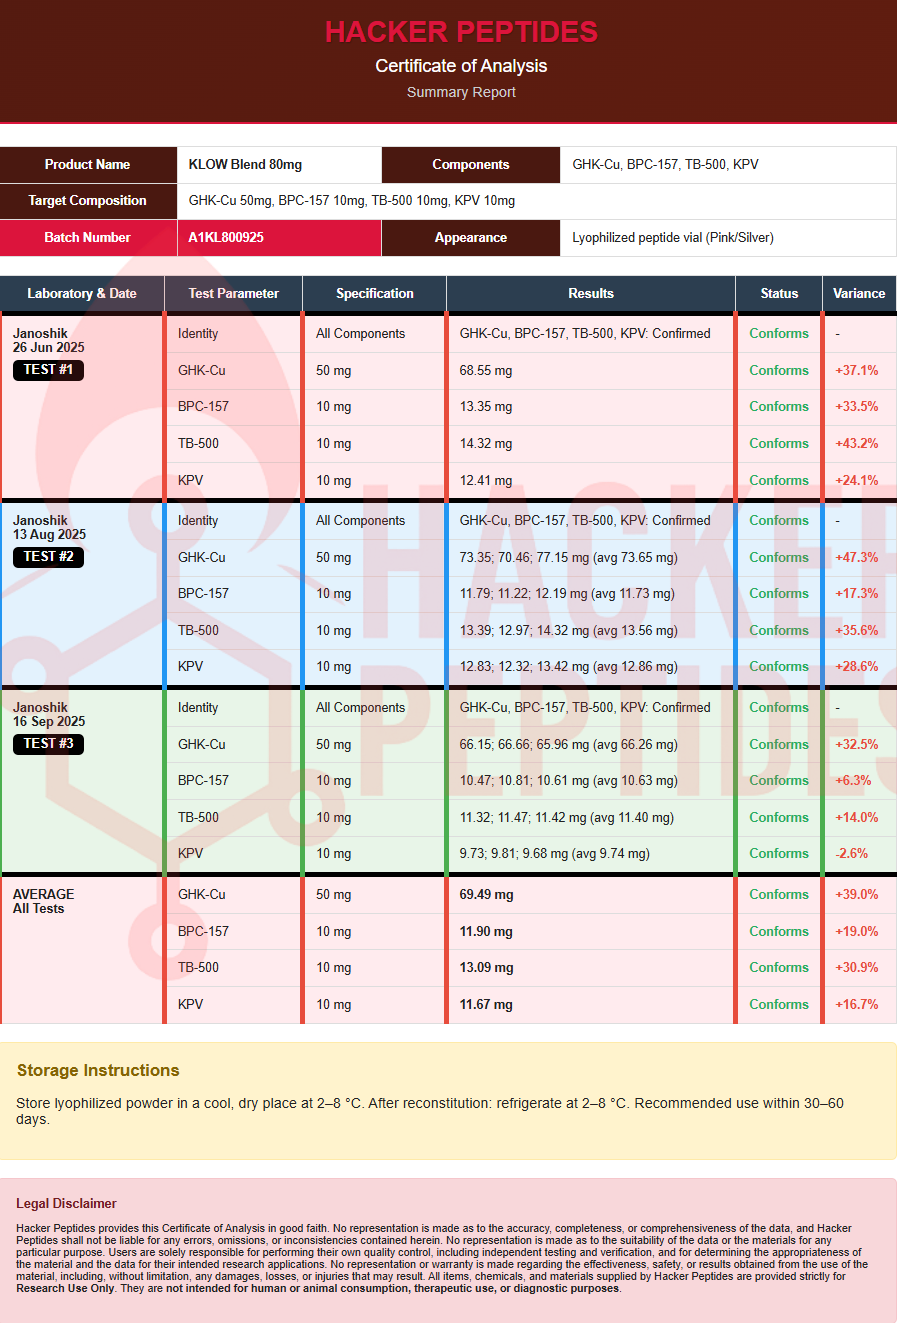This screenshot has width=897, height=1323.
Task: Select average KPV result '11.67 mg'
Action: [x=486, y=1005]
